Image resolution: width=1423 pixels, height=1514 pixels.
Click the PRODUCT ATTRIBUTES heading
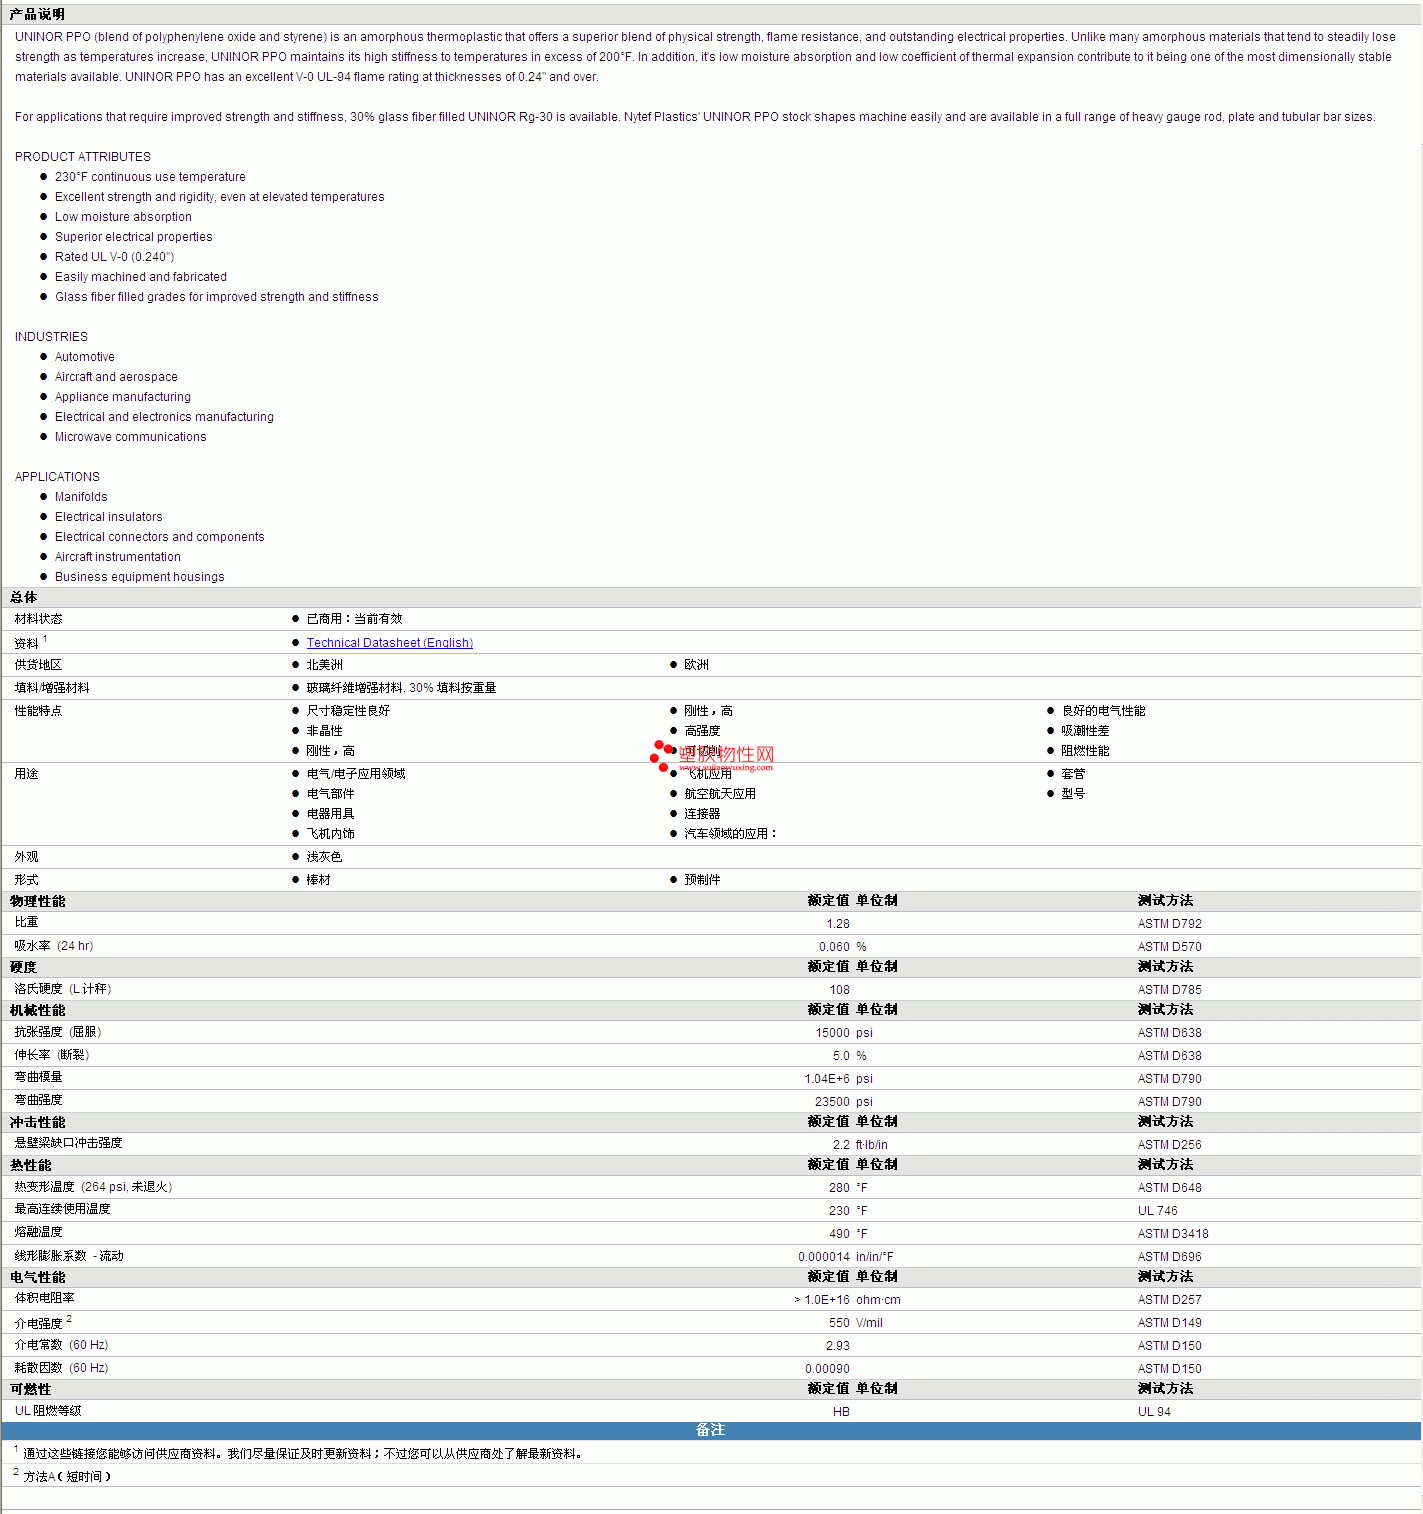tap(83, 157)
